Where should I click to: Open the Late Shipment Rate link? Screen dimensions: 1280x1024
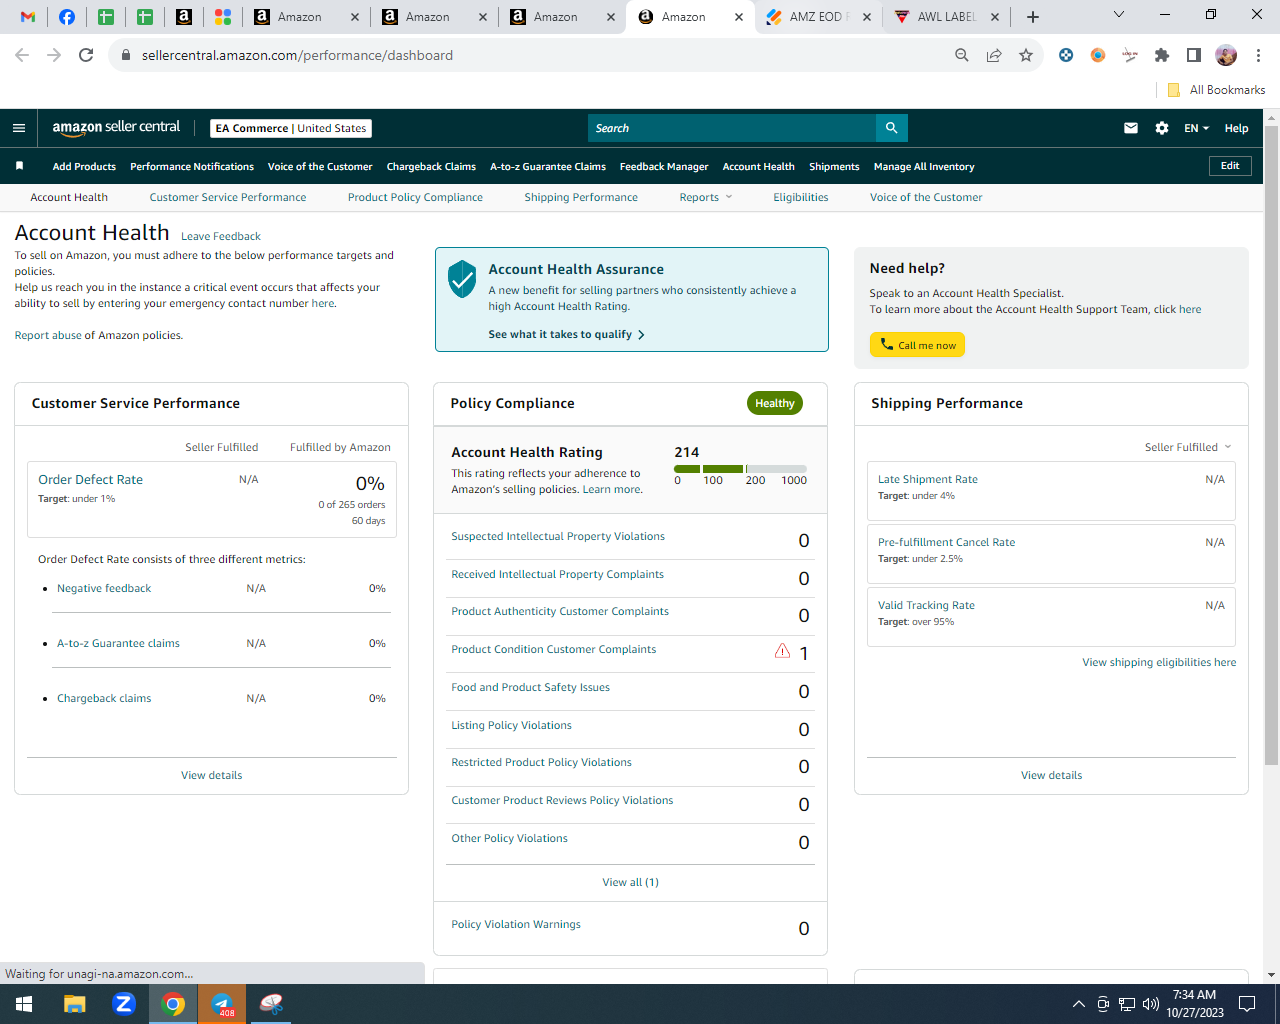pos(928,479)
